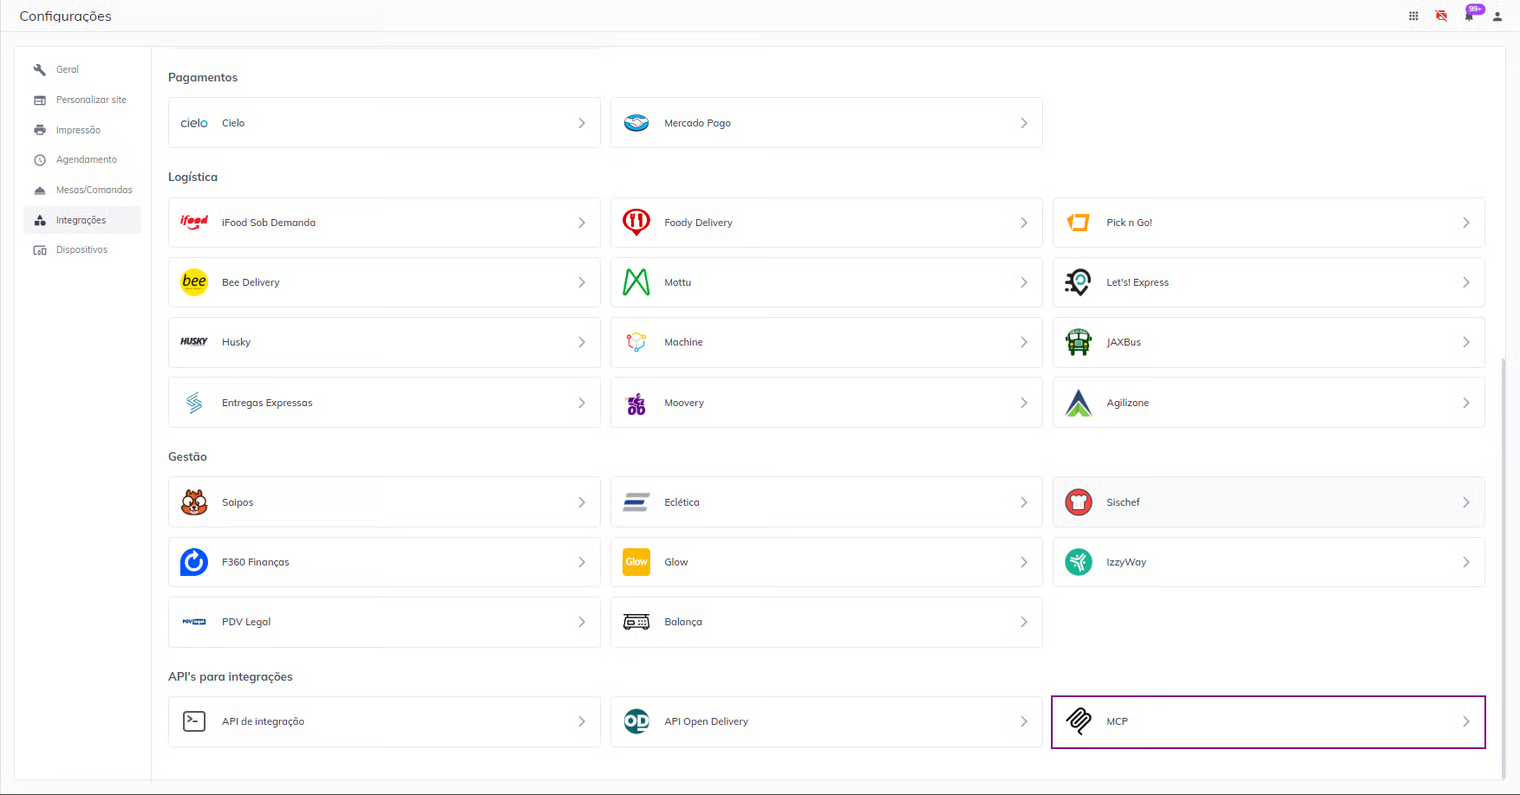Image resolution: width=1520 pixels, height=795 pixels.
Task: Click the Pick n Go! orange icon
Action: (1078, 222)
